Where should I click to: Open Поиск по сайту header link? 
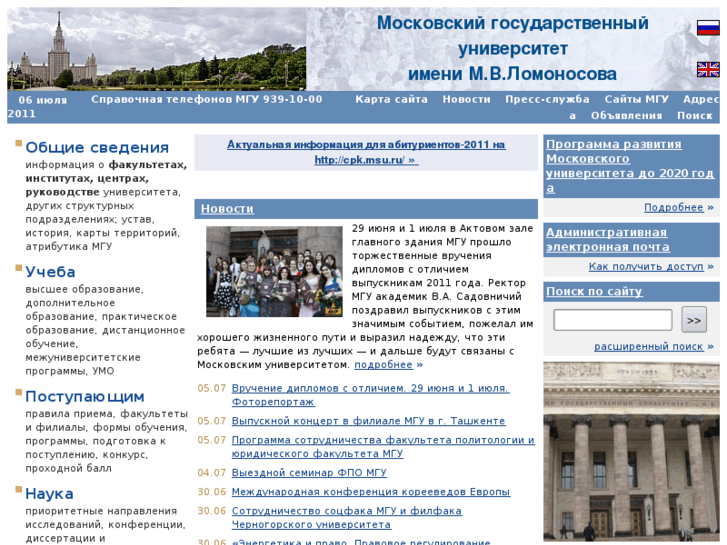[594, 291]
